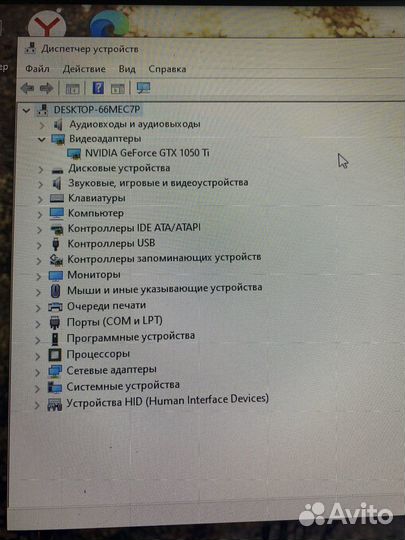The width and height of the screenshot is (405, 540).
Task: Click the Back arrow toolbar icon
Action: [27, 89]
